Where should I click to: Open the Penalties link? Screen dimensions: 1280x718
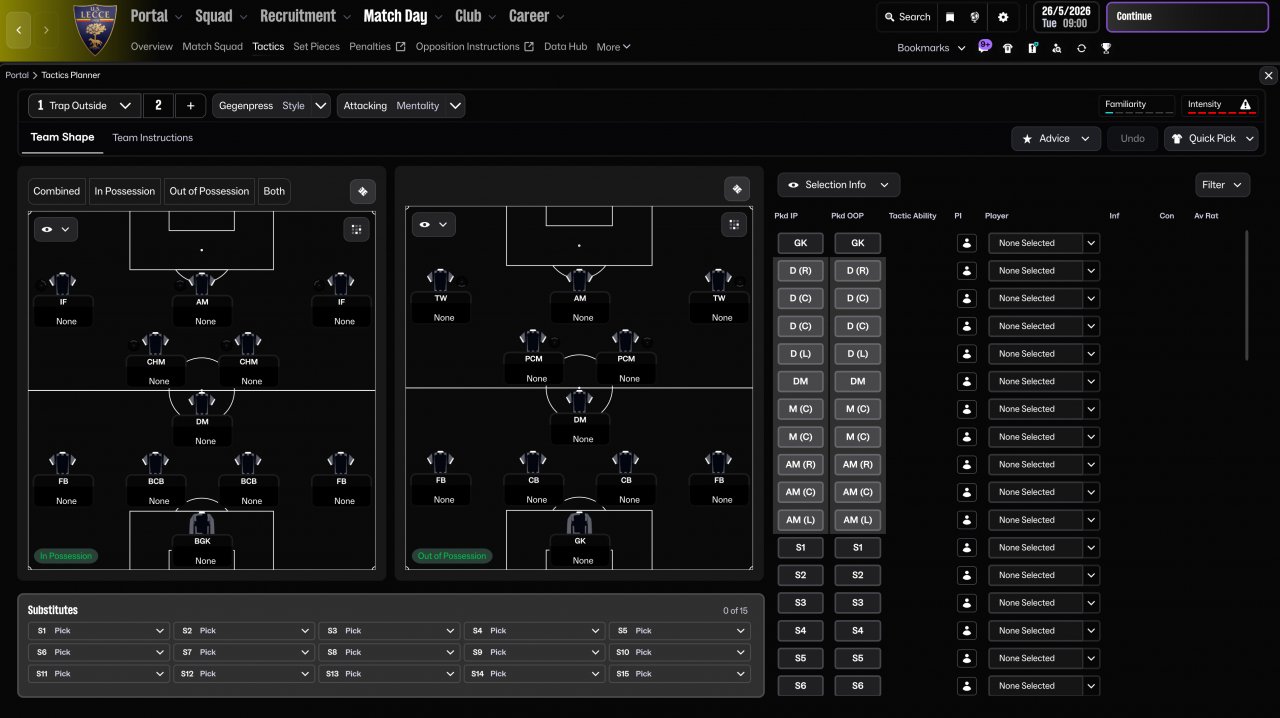[x=377, y=47]
